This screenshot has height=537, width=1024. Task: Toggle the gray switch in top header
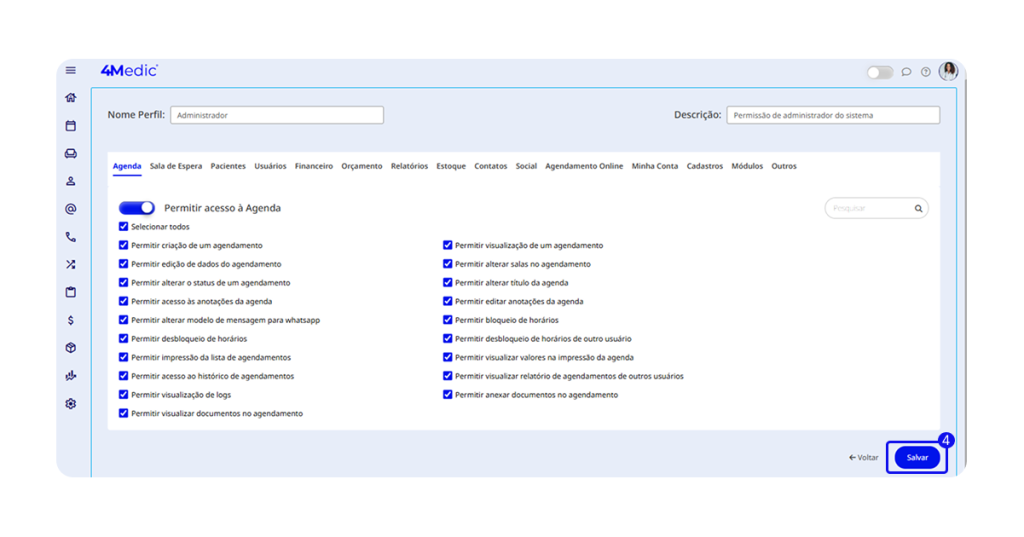tap(880, 72)
